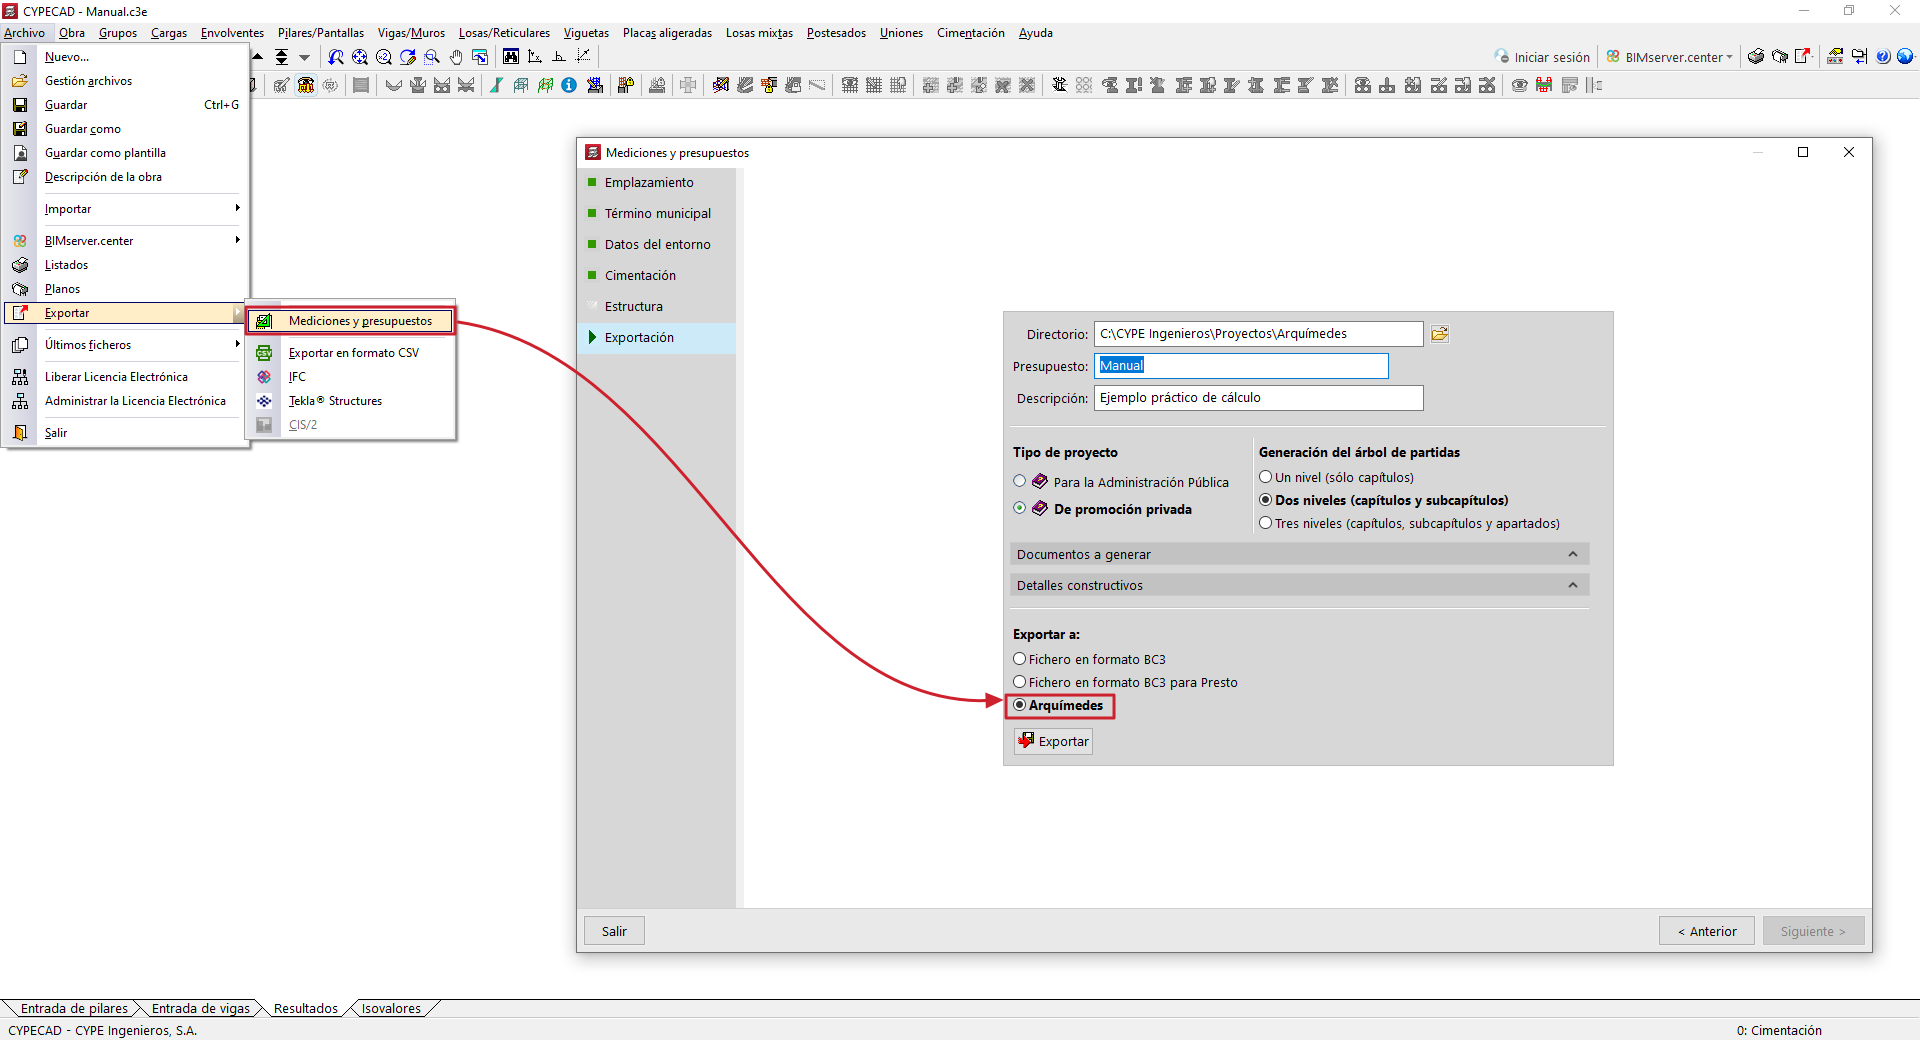The image size is (1920, 1040).
Task: Click the zoom extents icon
Action: [x=360, y=57]
